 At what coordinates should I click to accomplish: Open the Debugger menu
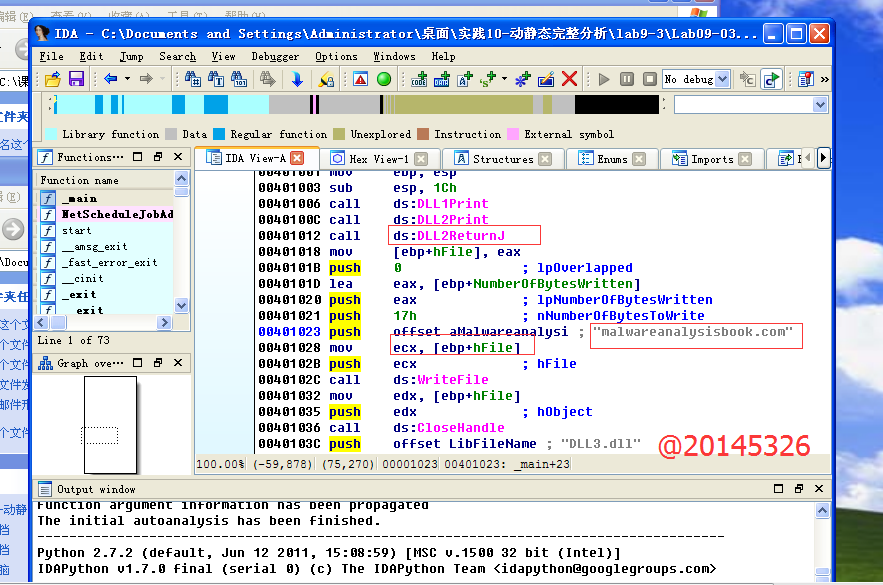(275, 57)
